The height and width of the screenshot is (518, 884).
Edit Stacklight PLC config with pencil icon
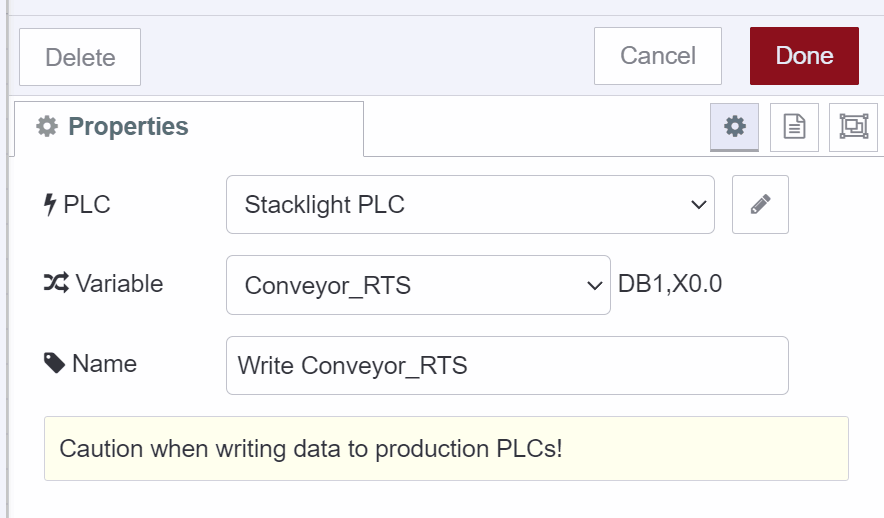(x=760, y=205)
